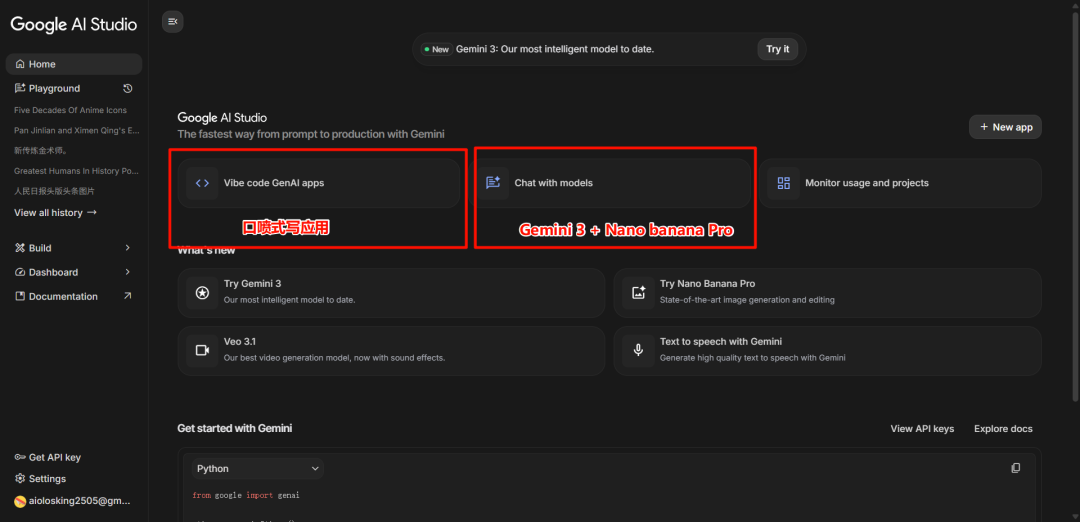Click the Home house icon in sidebar
Screen dimensions: 1080x522
click(20, 64)
